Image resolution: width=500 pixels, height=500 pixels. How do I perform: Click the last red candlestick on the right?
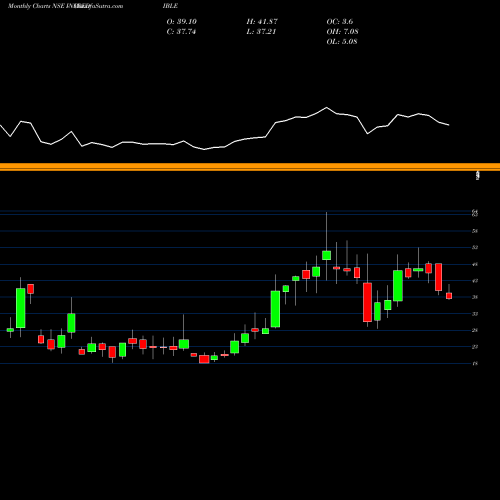[449, 296]
